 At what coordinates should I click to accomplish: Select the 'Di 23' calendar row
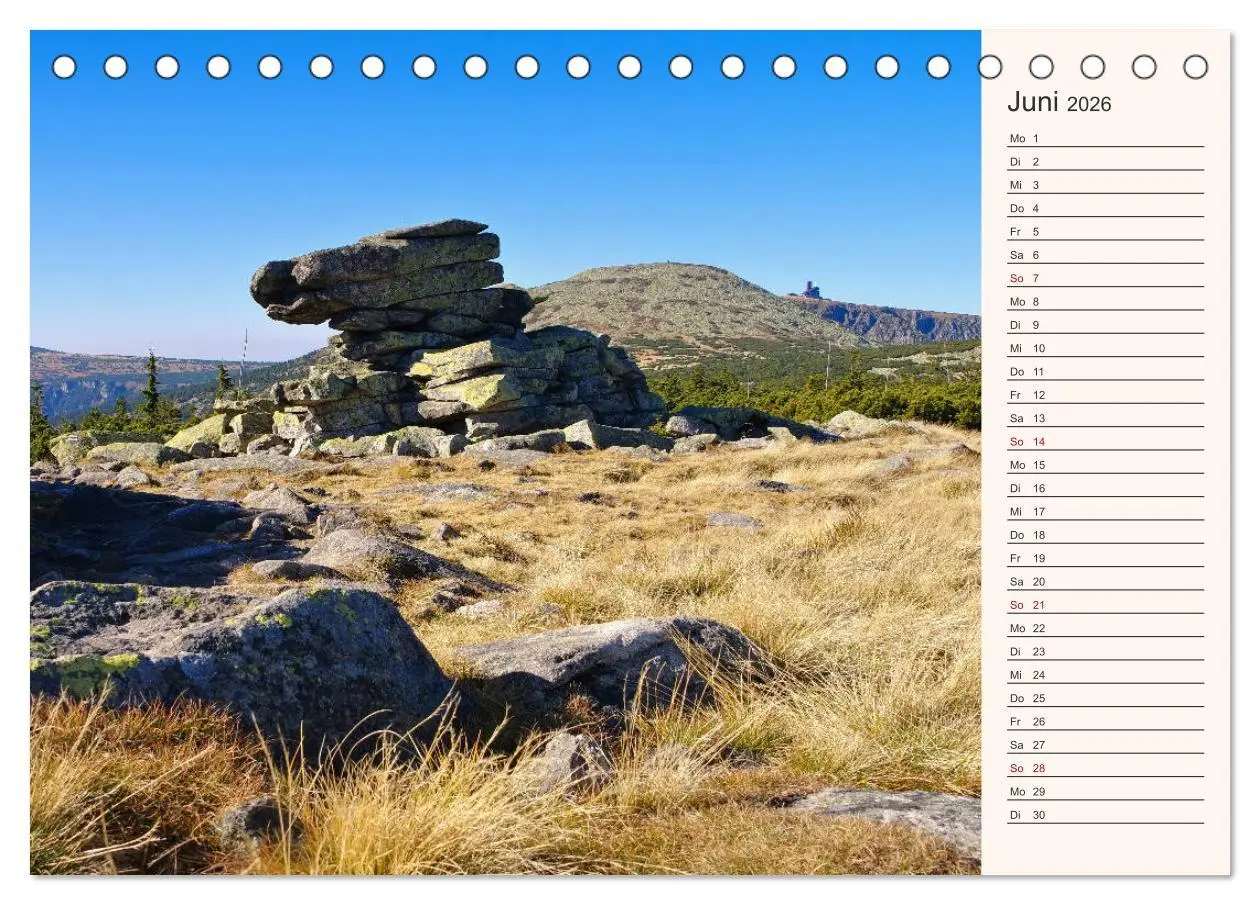1105,651
